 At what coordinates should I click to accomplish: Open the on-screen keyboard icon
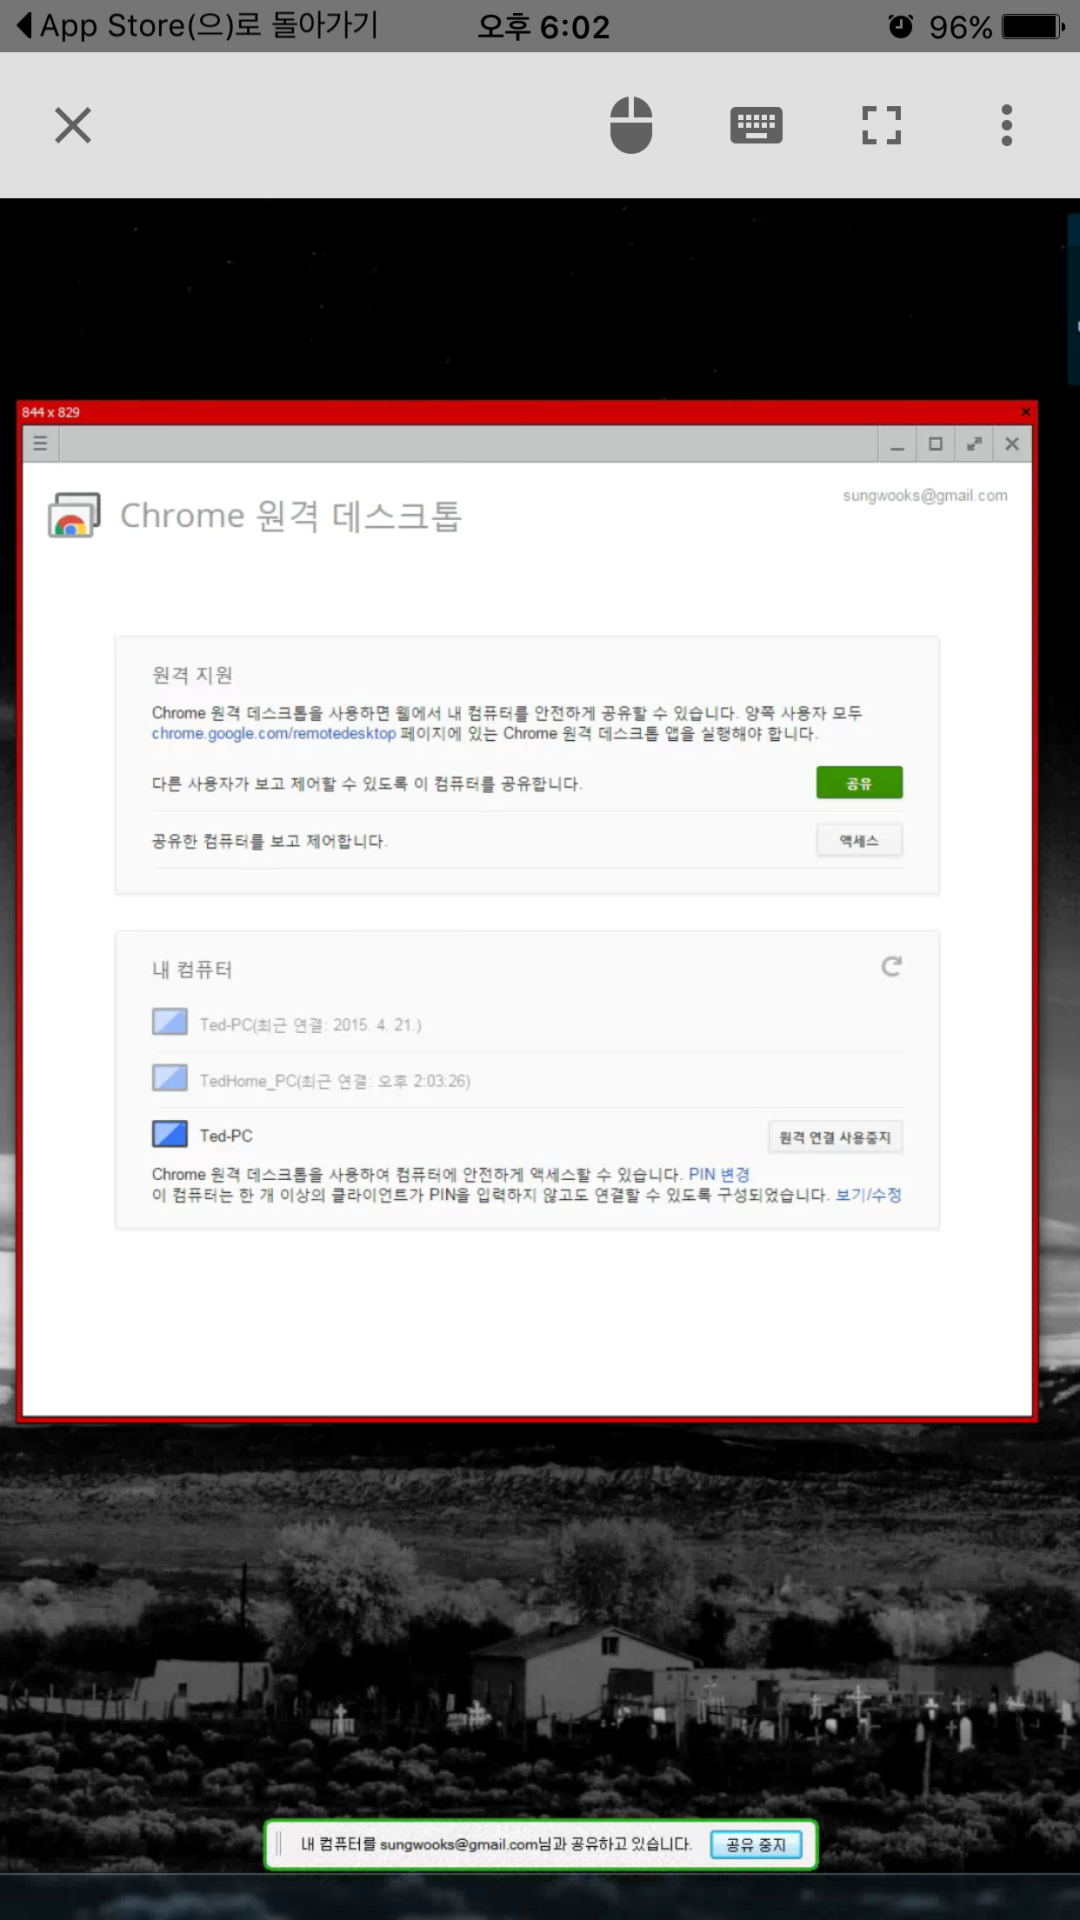756,125
